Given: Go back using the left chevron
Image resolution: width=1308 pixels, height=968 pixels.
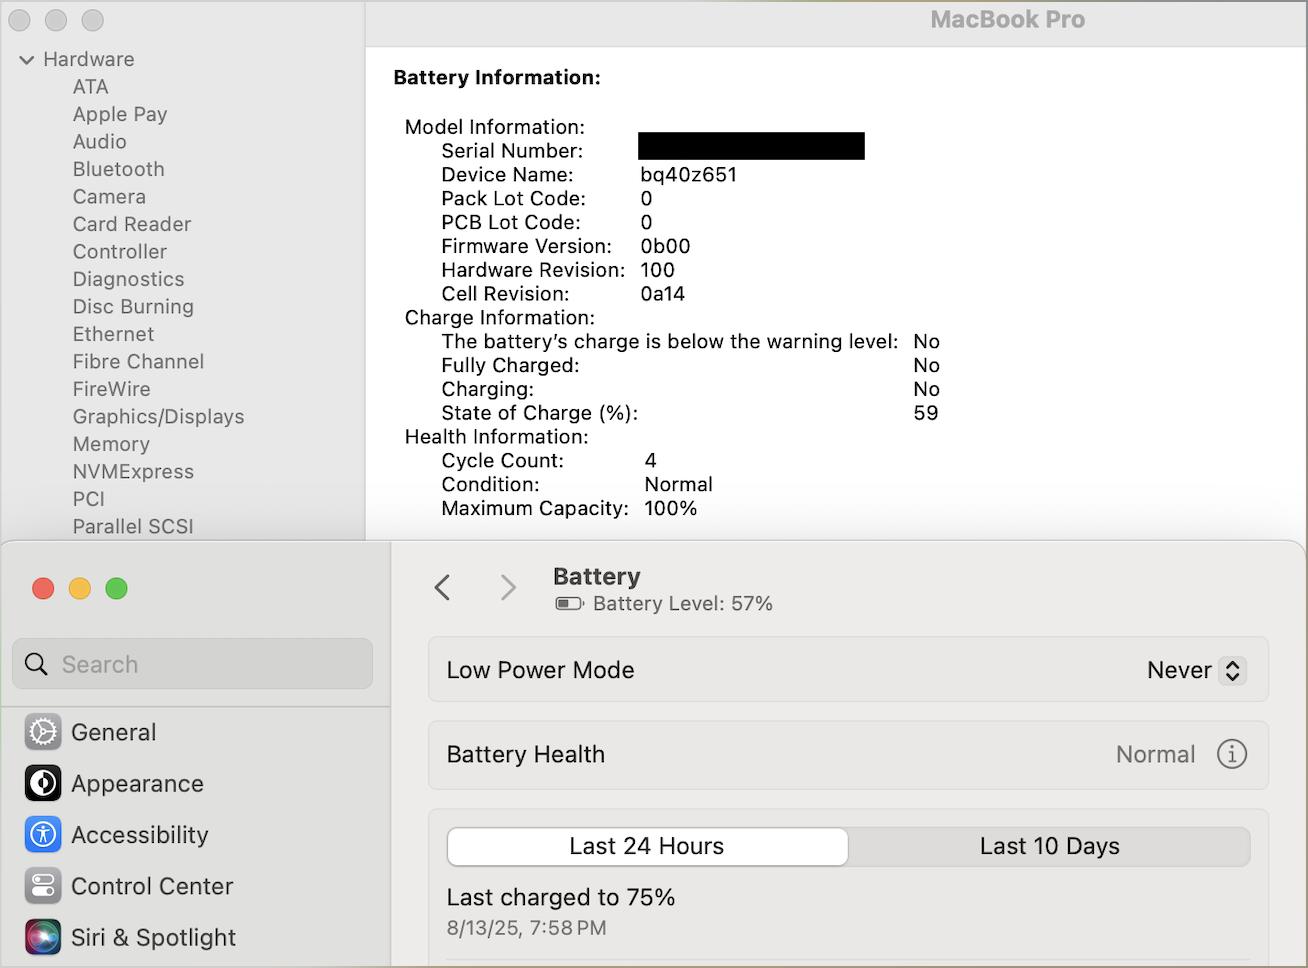Looking at the screenshot, I should pyautogui.click(x=443, y=587).
